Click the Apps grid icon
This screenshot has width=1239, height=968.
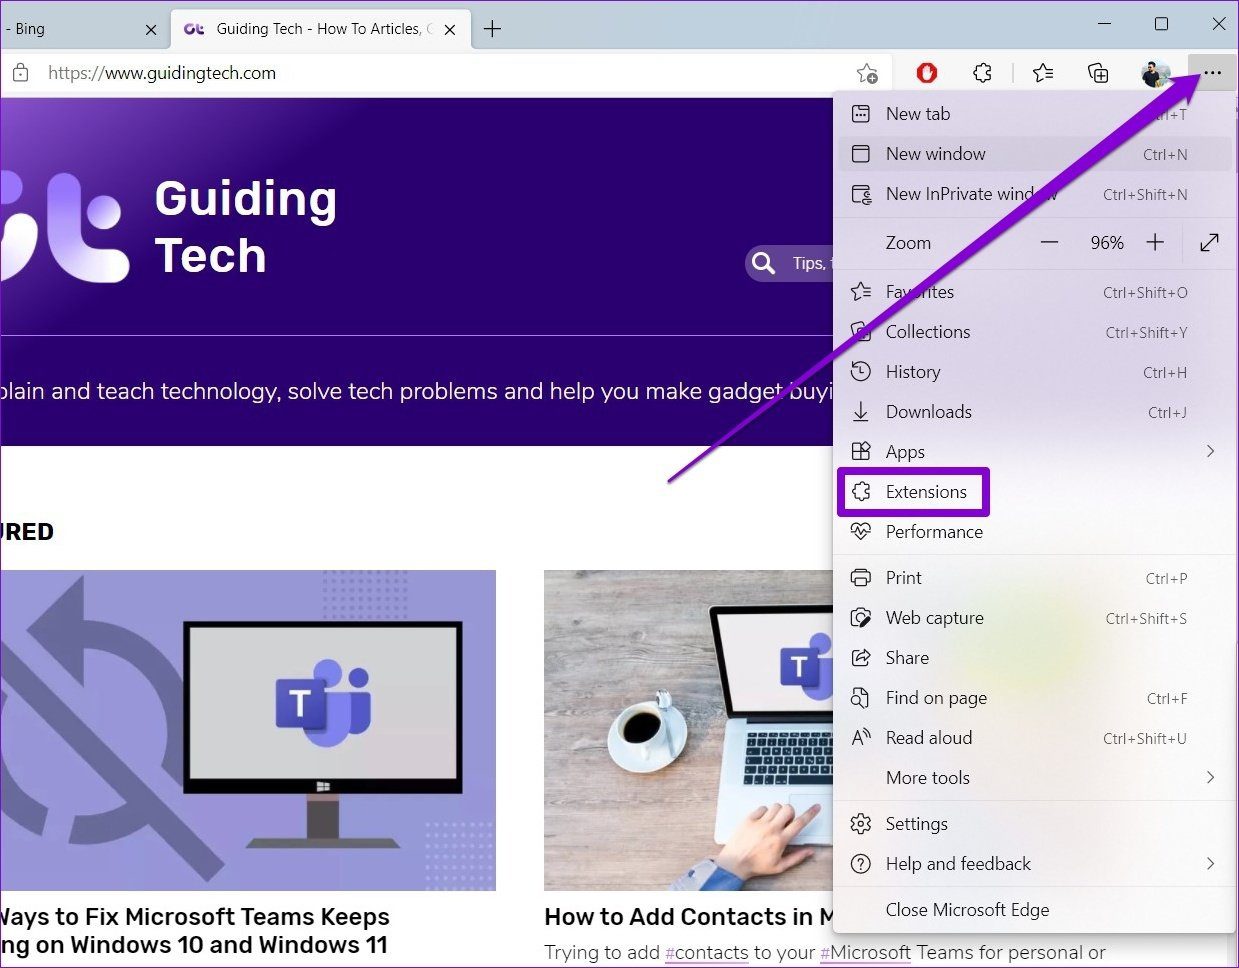pyautogui.click(x=861, y=452)
